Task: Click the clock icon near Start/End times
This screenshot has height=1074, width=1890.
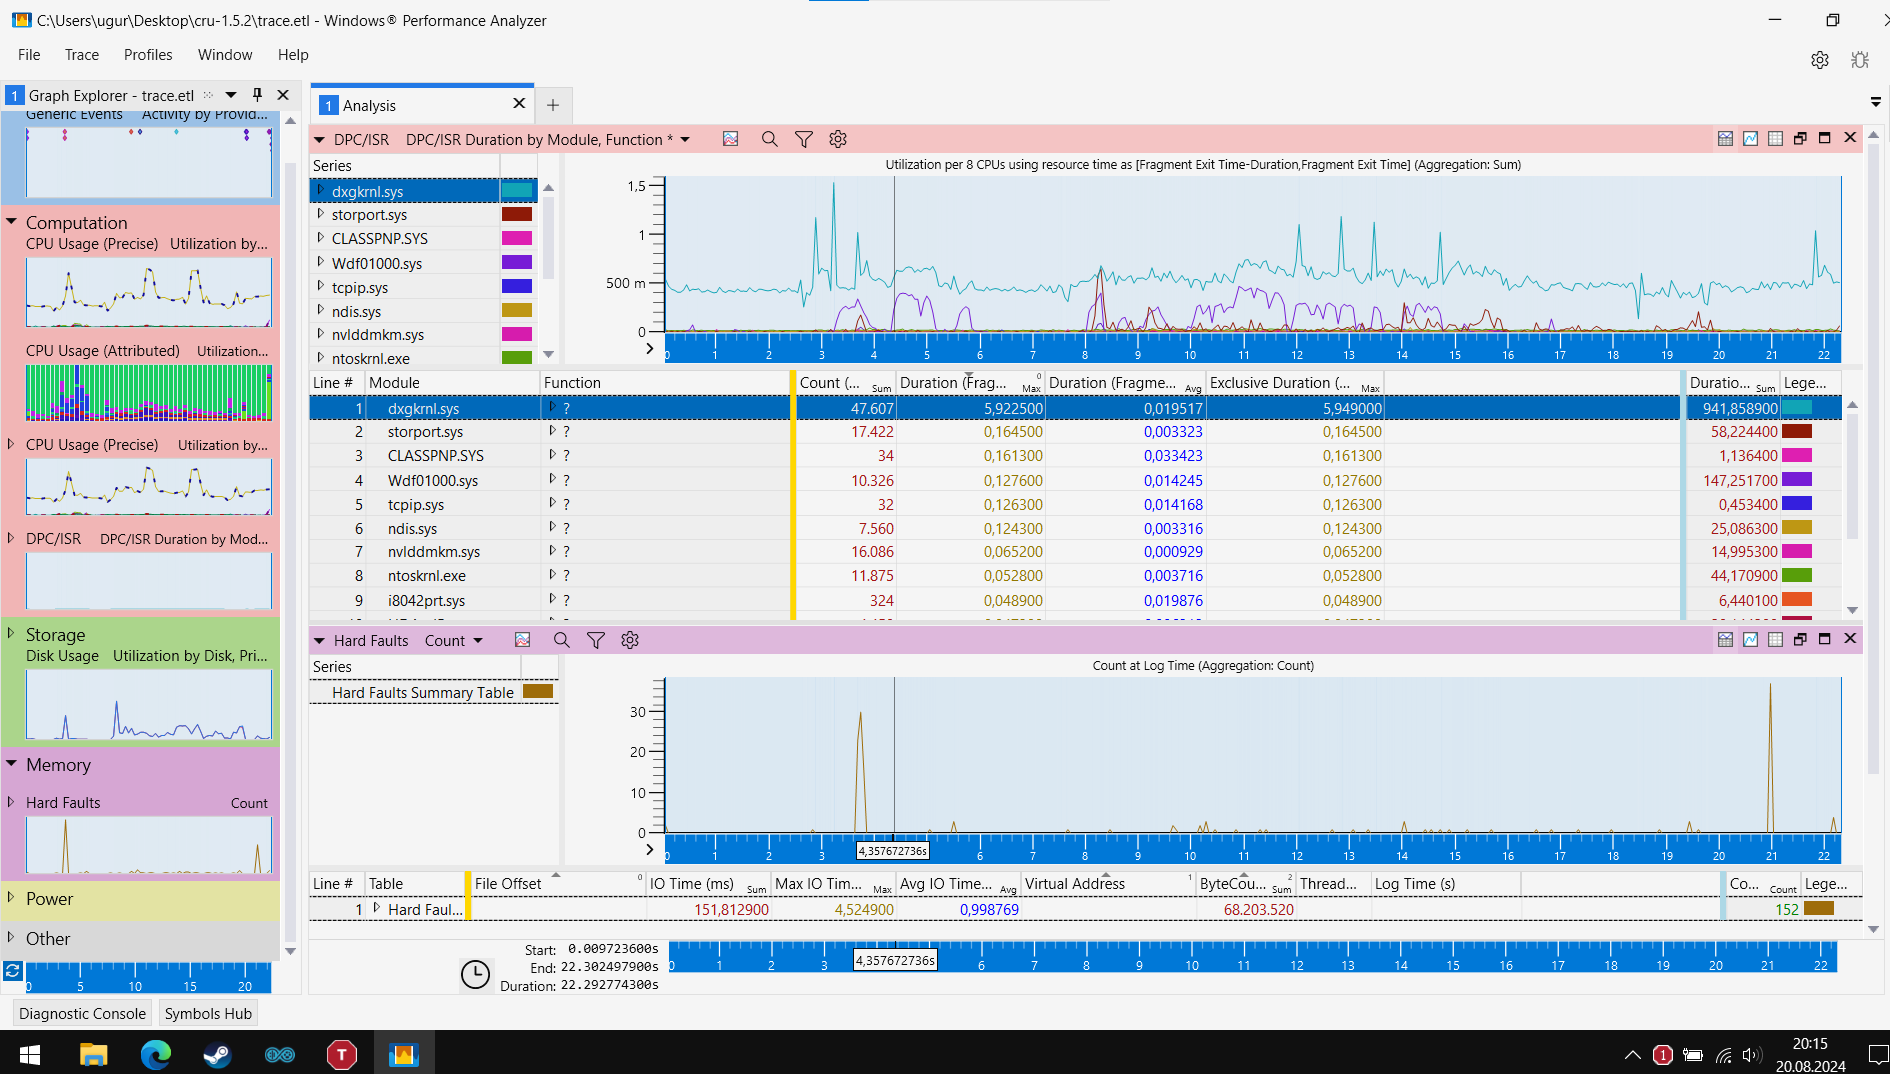Action: [x=475, y=973]
